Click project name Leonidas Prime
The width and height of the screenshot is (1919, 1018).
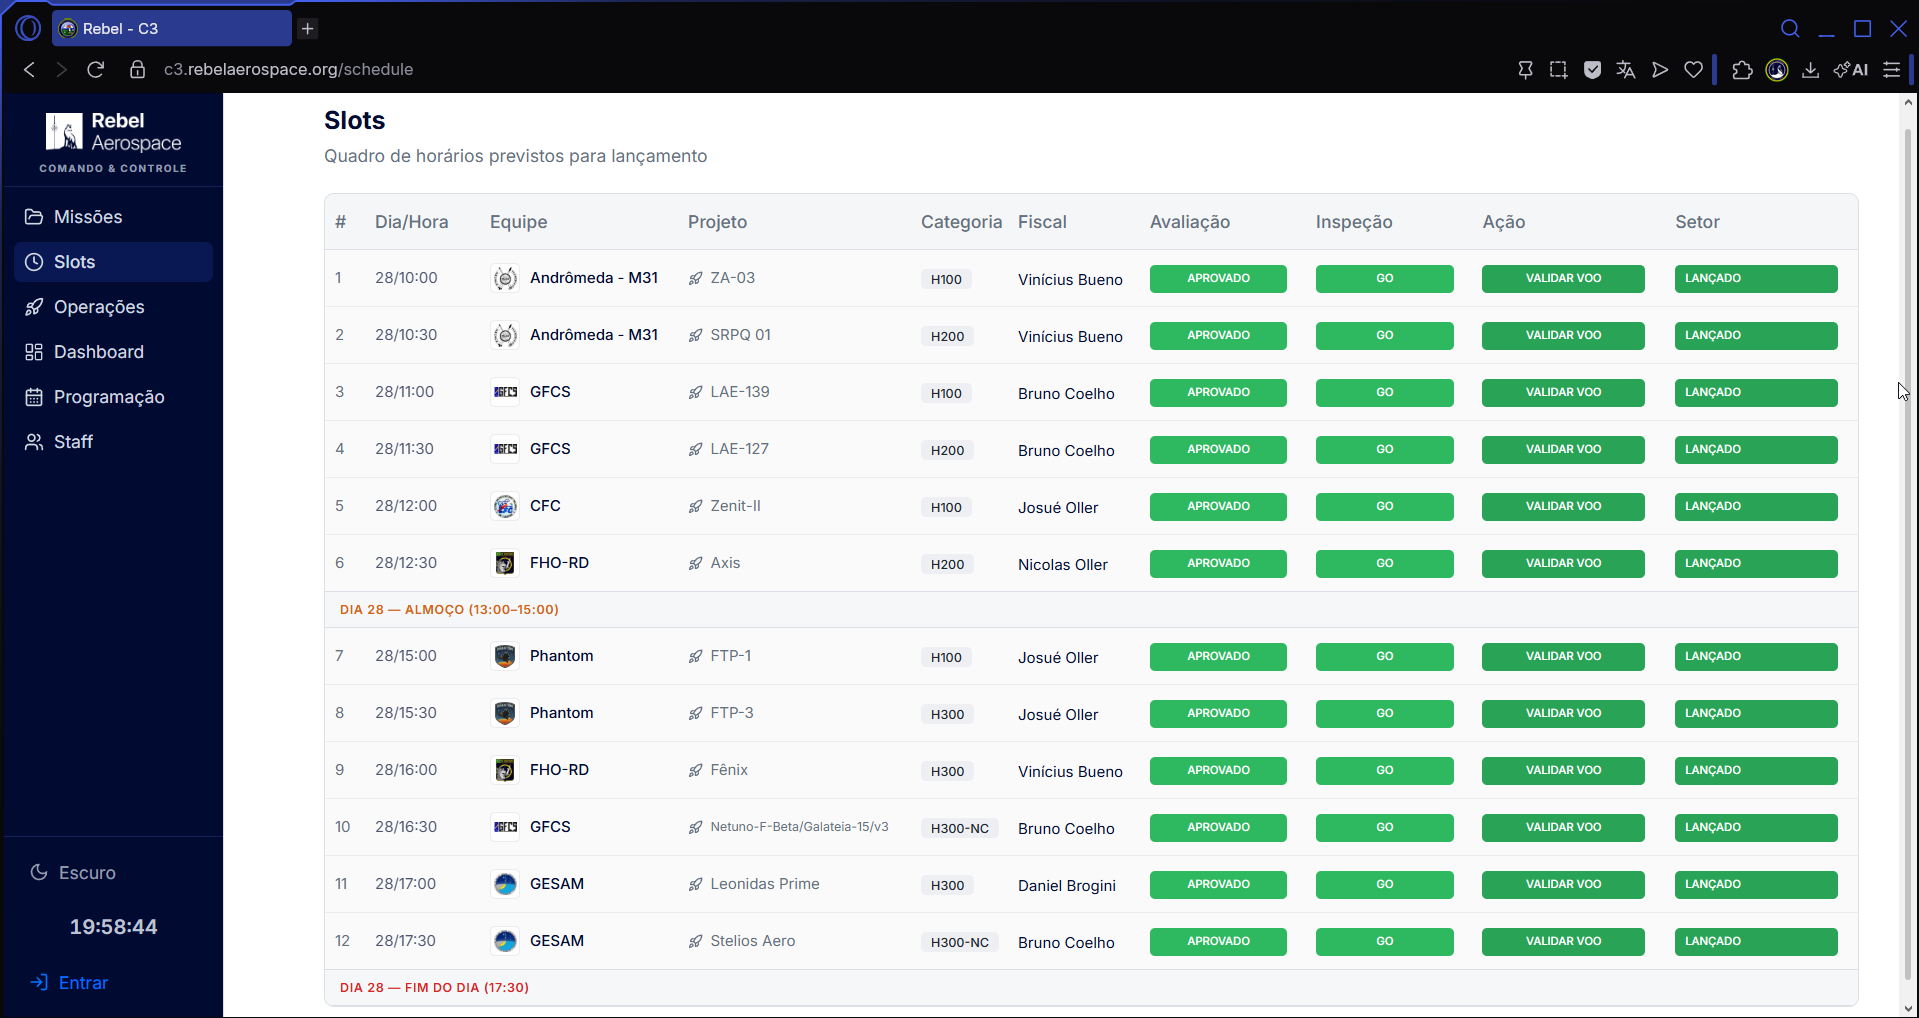[x=764, y=884]
